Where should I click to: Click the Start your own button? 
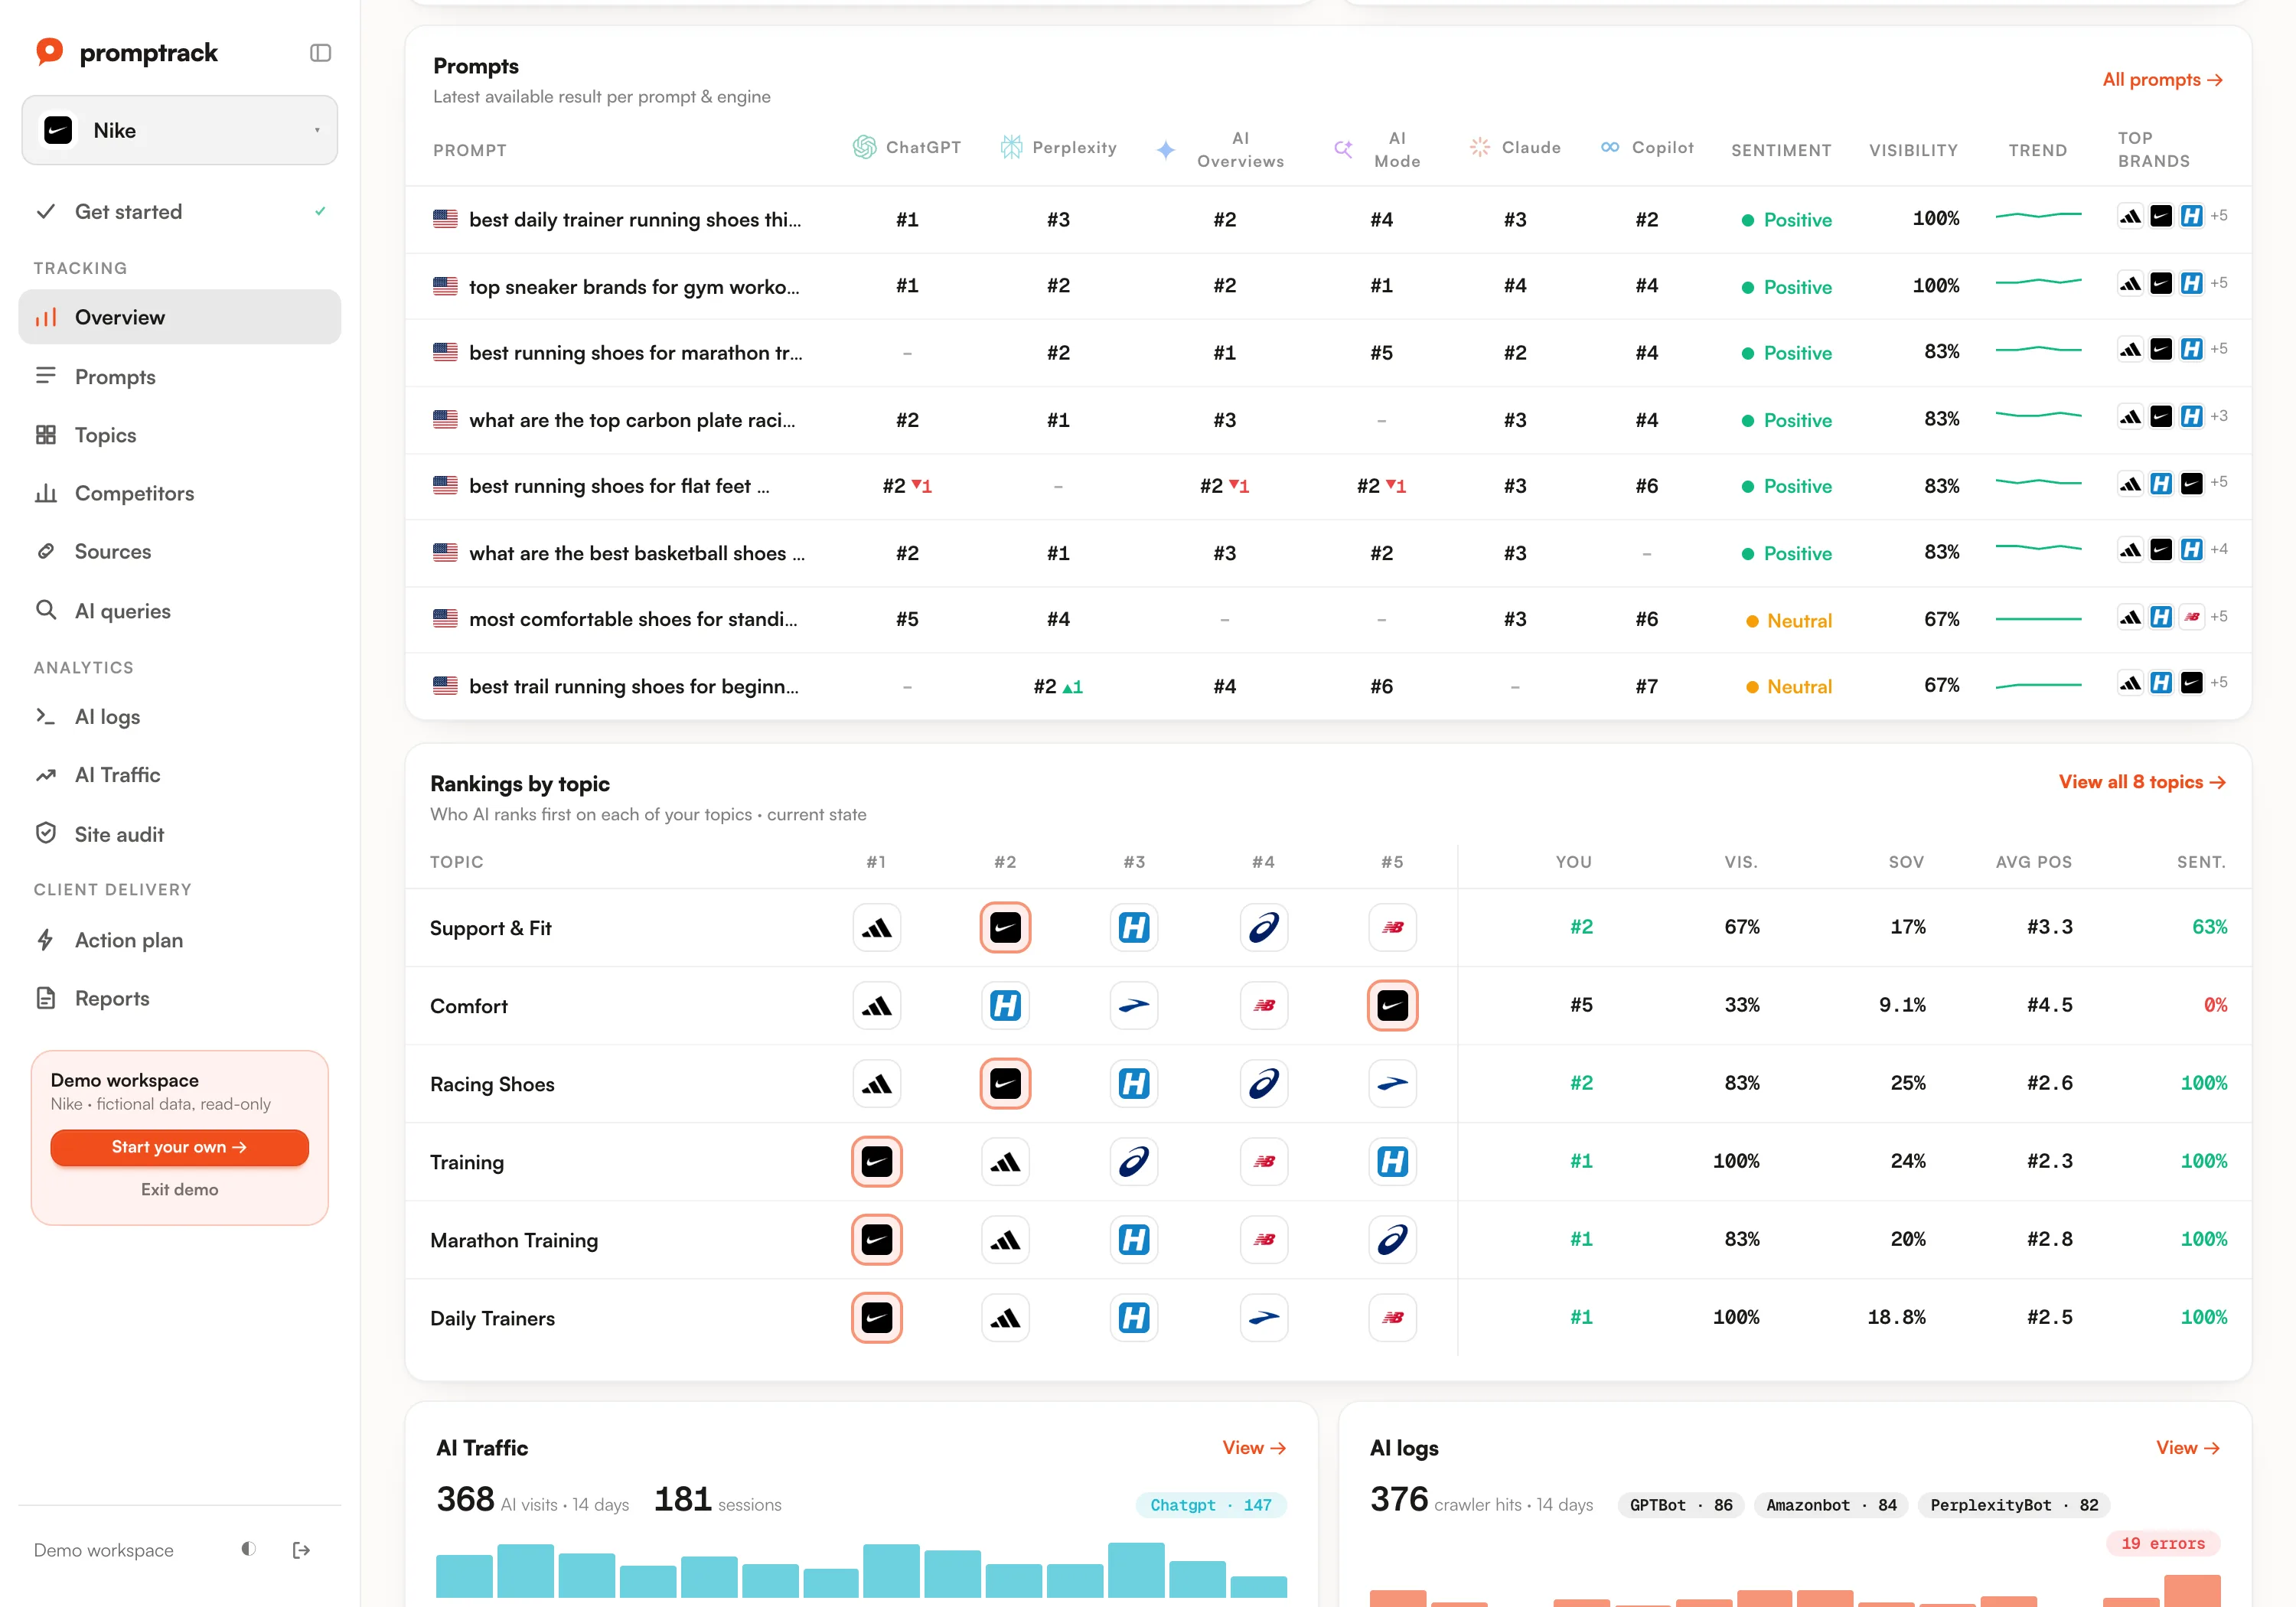point(179,1147)
